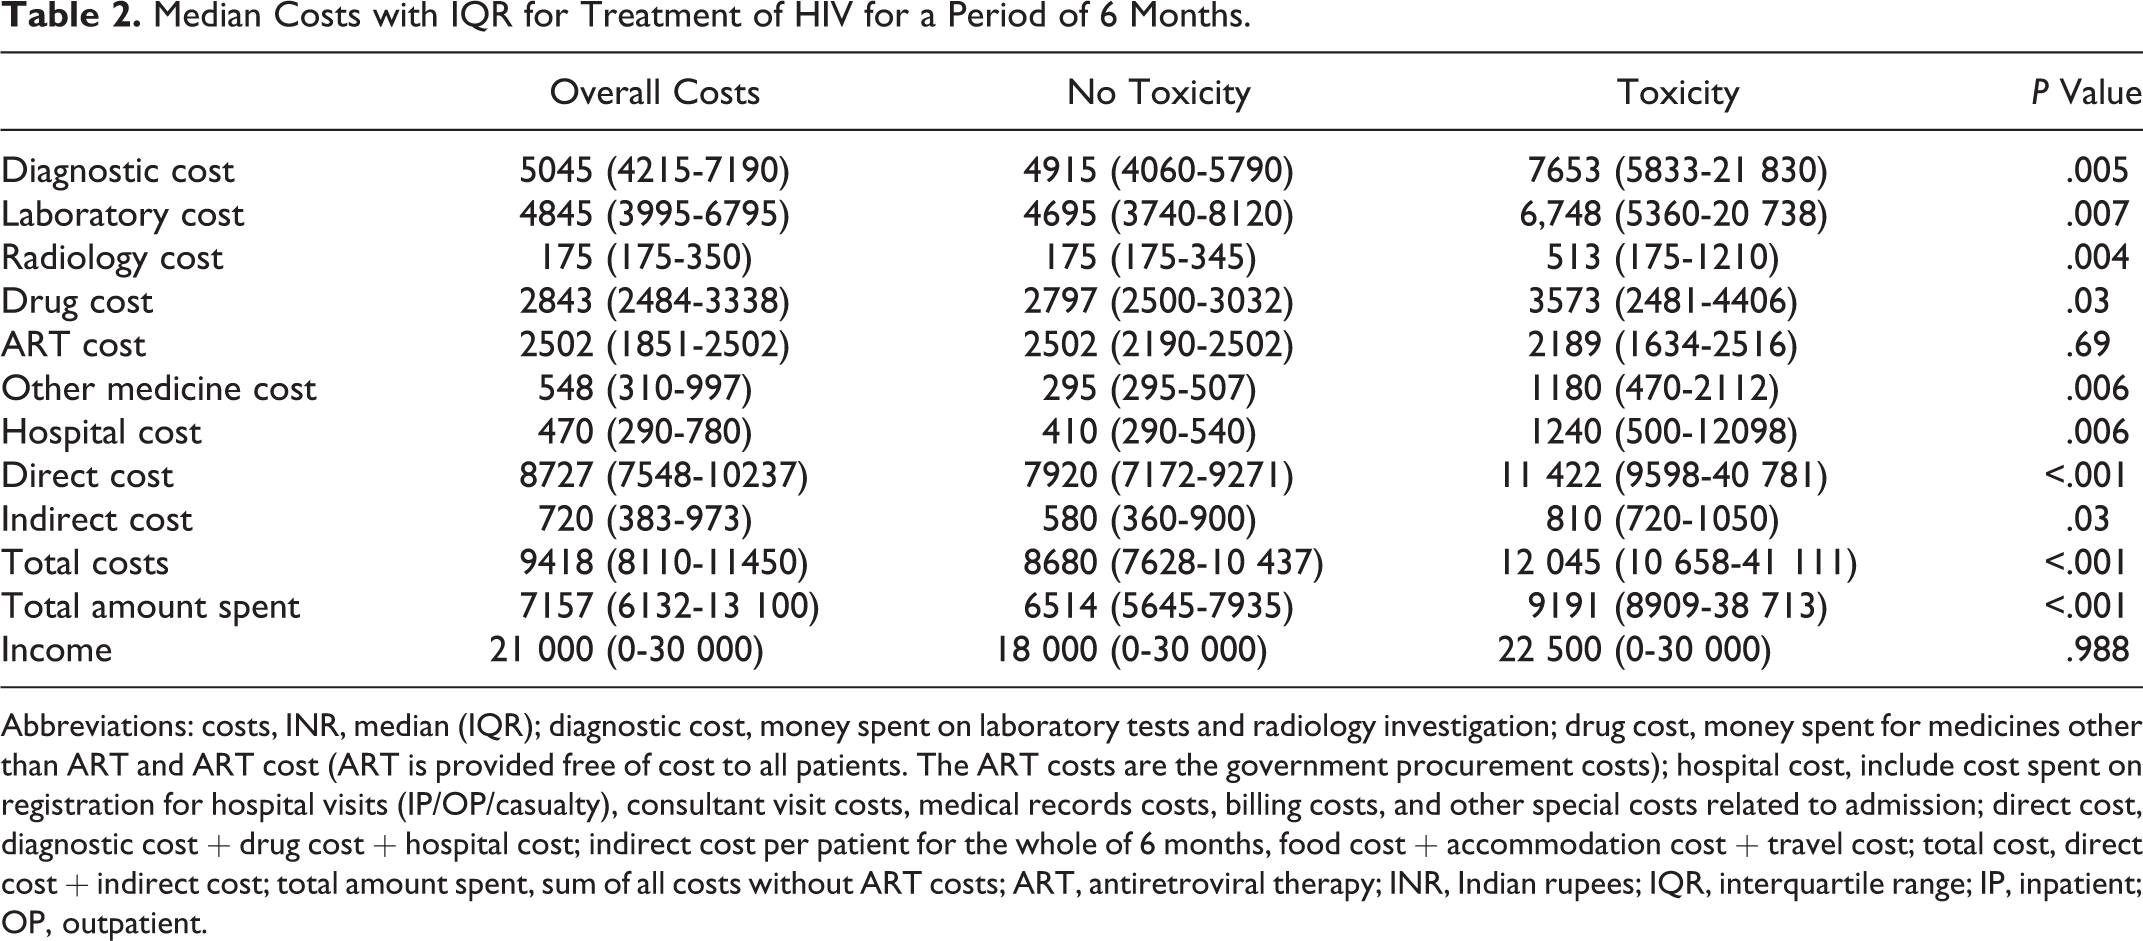Select the ART cost row label
Image resolution: width=2143 pixels, height=941 pixels.
click(x=73, y=344)
